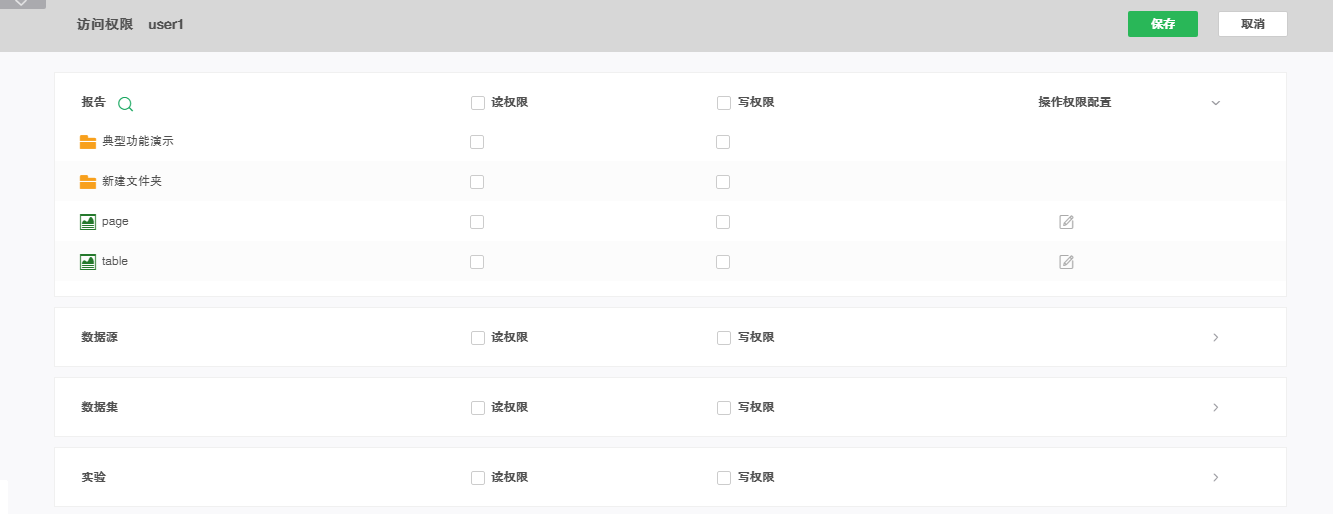Click the green 保存 button
This screenshot has width=1333, height=514.
point(1162,24)
